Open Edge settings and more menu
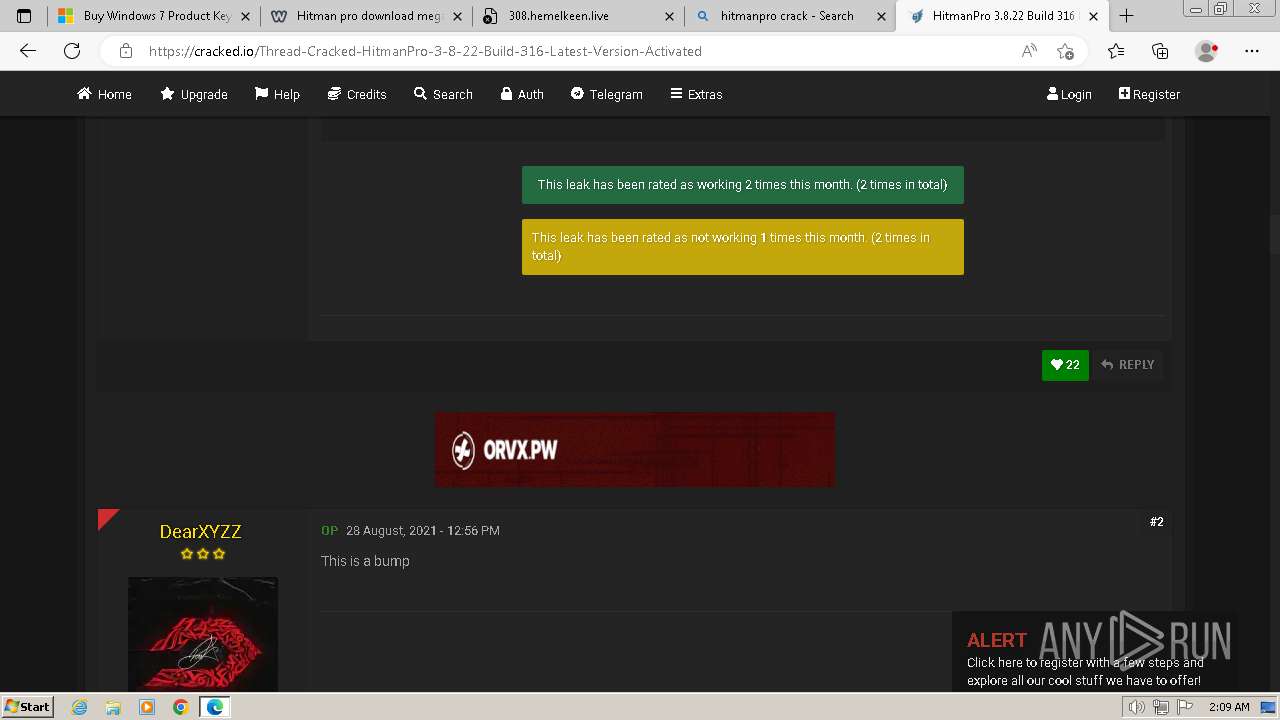 pos(1252,51)
